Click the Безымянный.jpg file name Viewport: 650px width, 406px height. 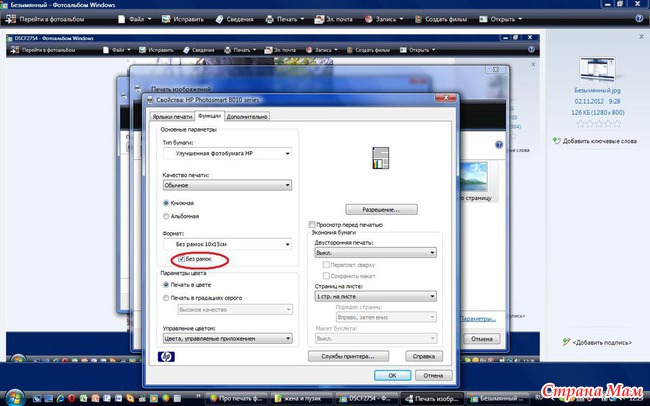coord(597,90)
